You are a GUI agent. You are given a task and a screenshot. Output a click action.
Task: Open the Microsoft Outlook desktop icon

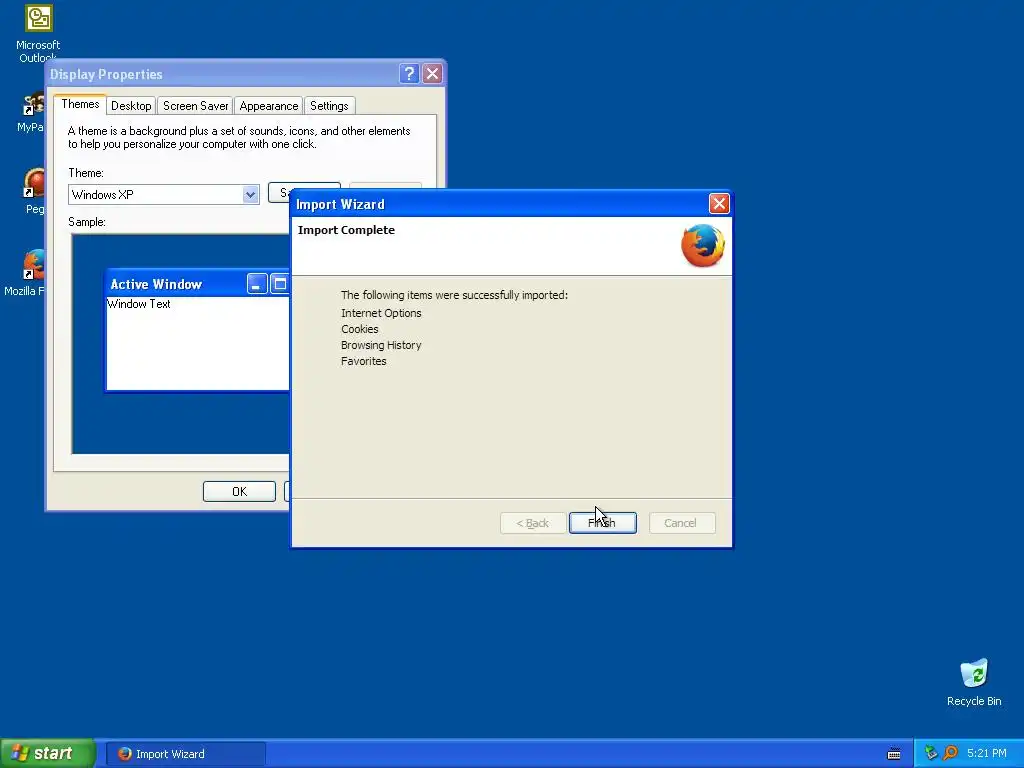[38, 33]
